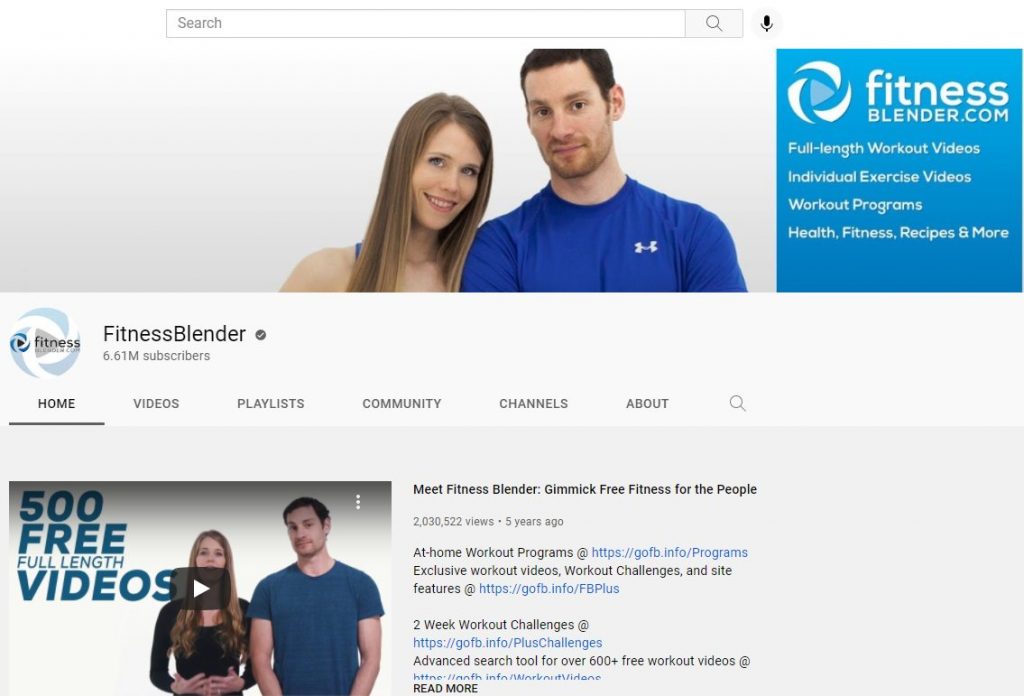View the Channels tab
The height and width of the screenshot is (696, 1024).
point(534,403)
